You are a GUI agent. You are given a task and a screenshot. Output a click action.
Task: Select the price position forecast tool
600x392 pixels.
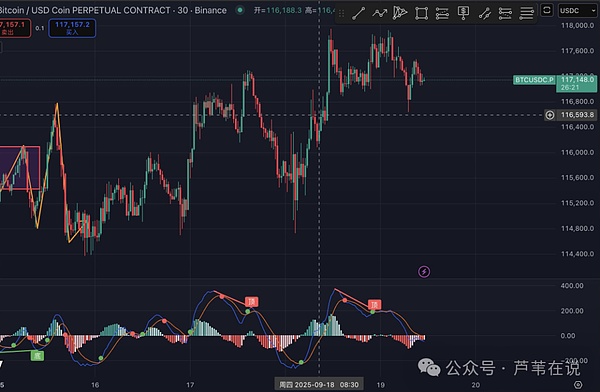coord(463,13)
